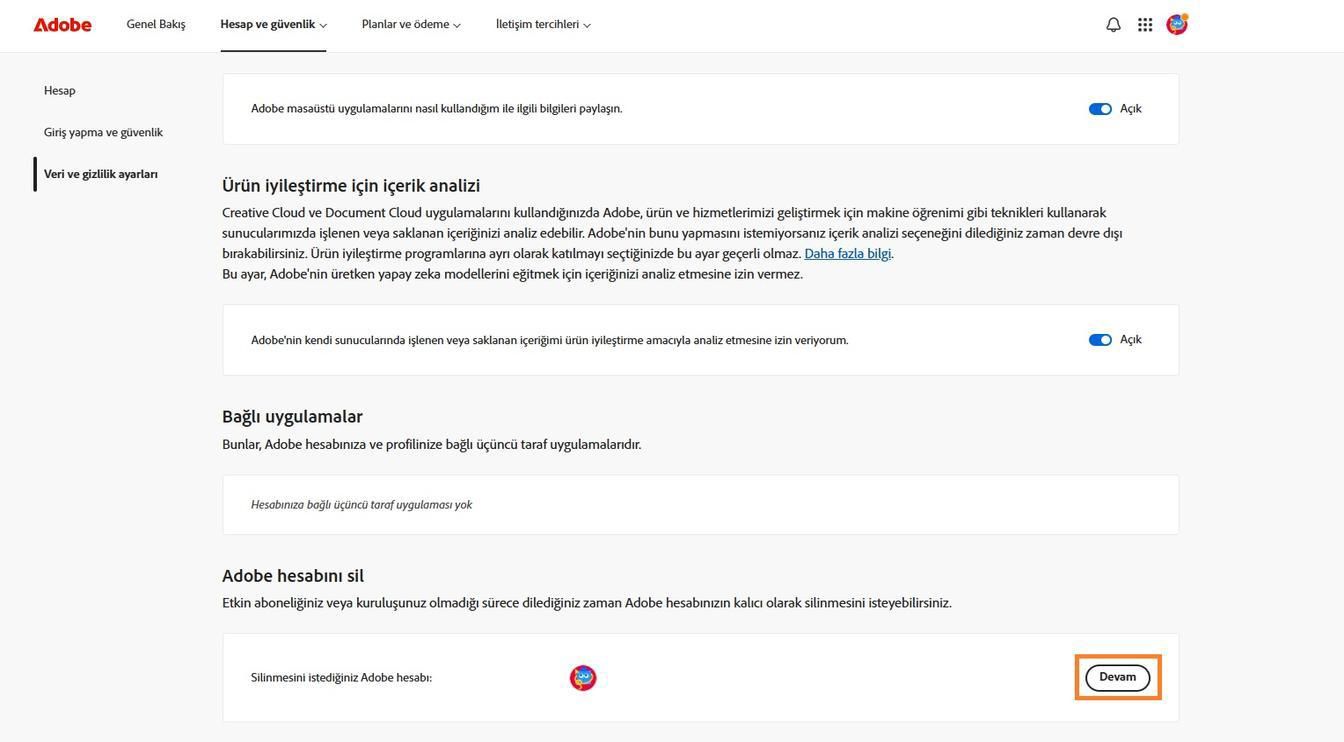Toggle the 'Açık' switch for product improvement

tap(1101, 338)
